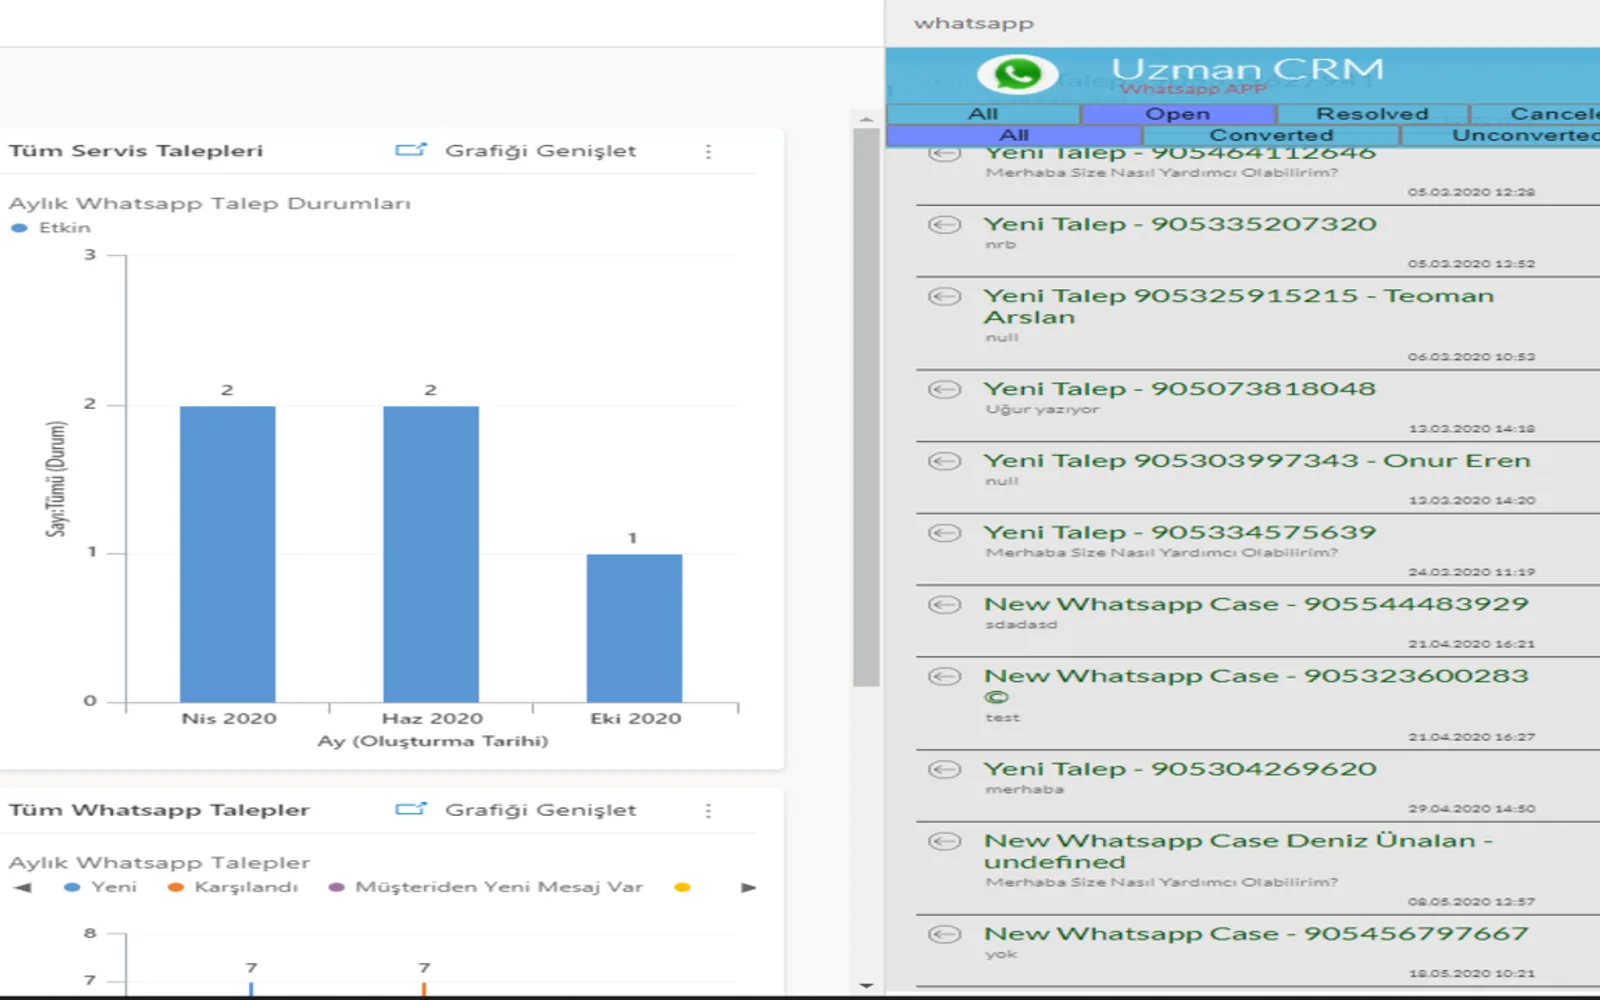This screenshot has width=1600, height=1000.
Task: Click the dashboard scrollbar's down arrow
Action: click(x=866, y=986)
